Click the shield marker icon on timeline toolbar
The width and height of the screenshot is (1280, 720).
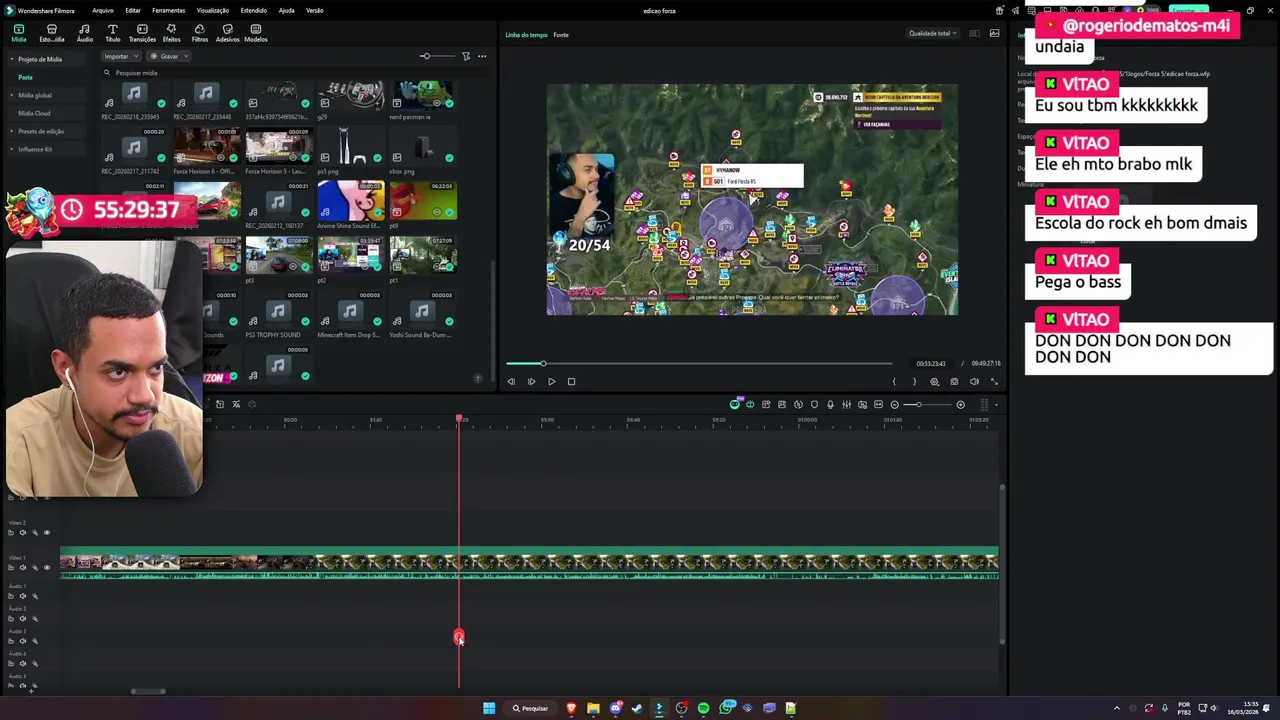click(x=814, y=404)
